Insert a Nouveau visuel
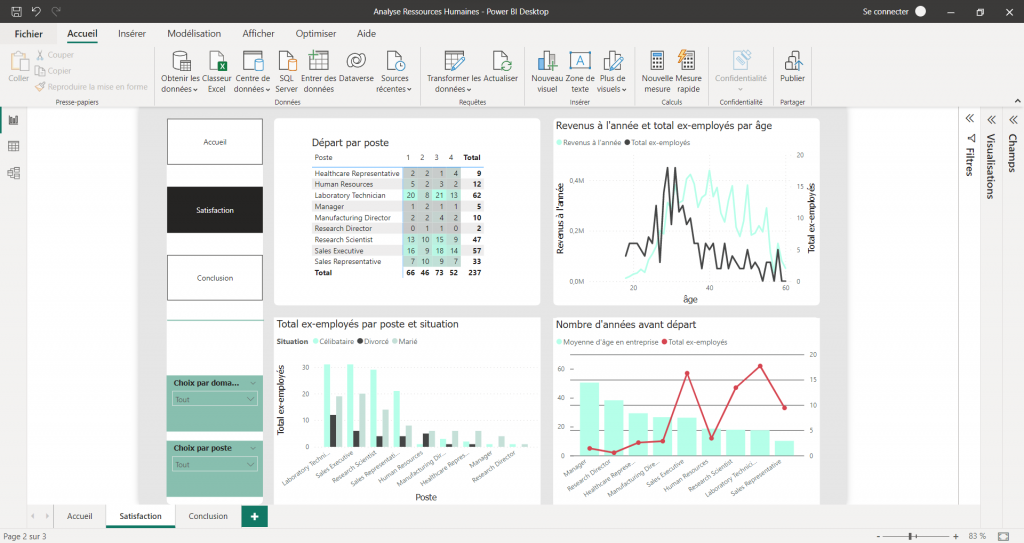This screenshot has width=1024, height=543. (x=547, y=71)
